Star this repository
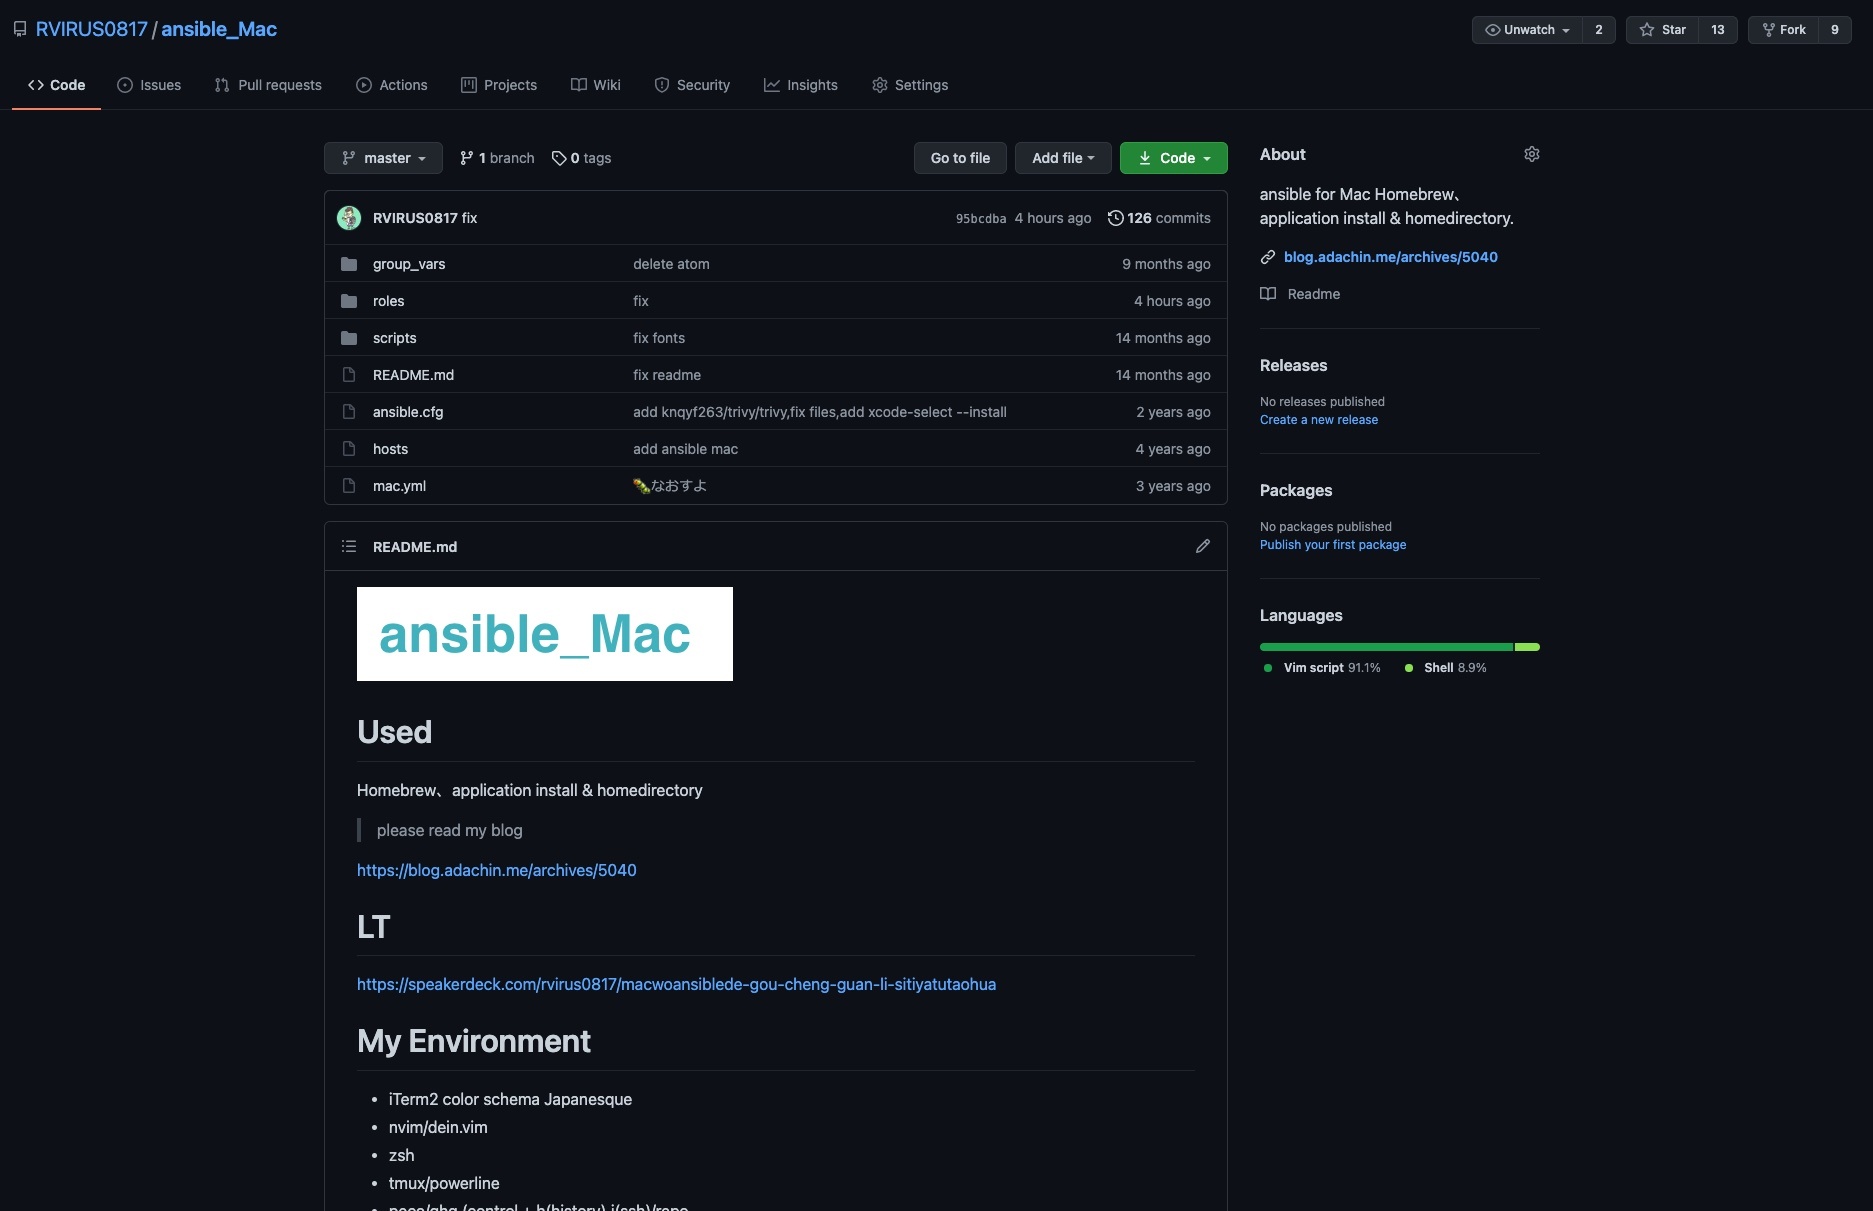 1663,30
